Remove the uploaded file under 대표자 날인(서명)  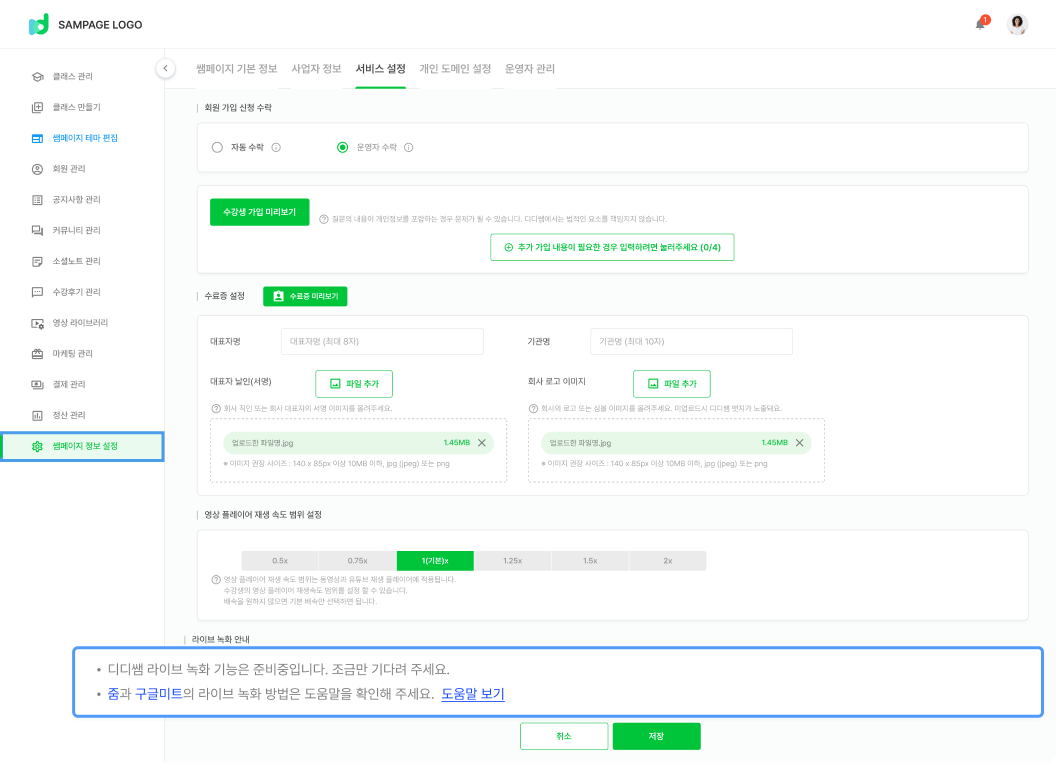click(x=481, y=443)
